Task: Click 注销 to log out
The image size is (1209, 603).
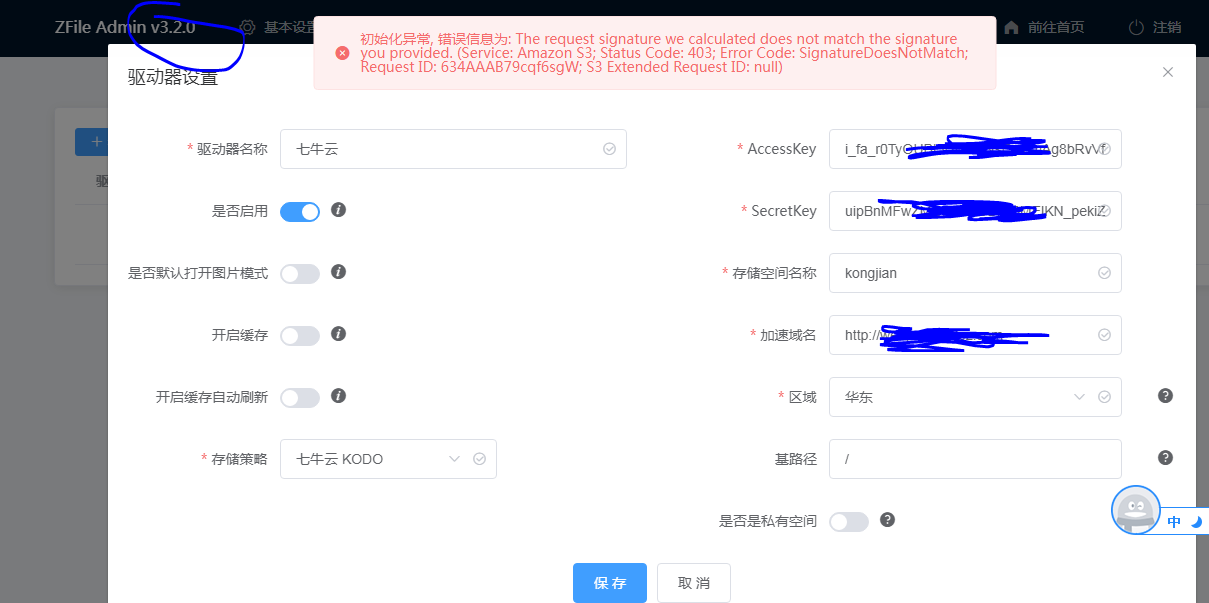Action: pyautogui.click(x=1165, y=28)
